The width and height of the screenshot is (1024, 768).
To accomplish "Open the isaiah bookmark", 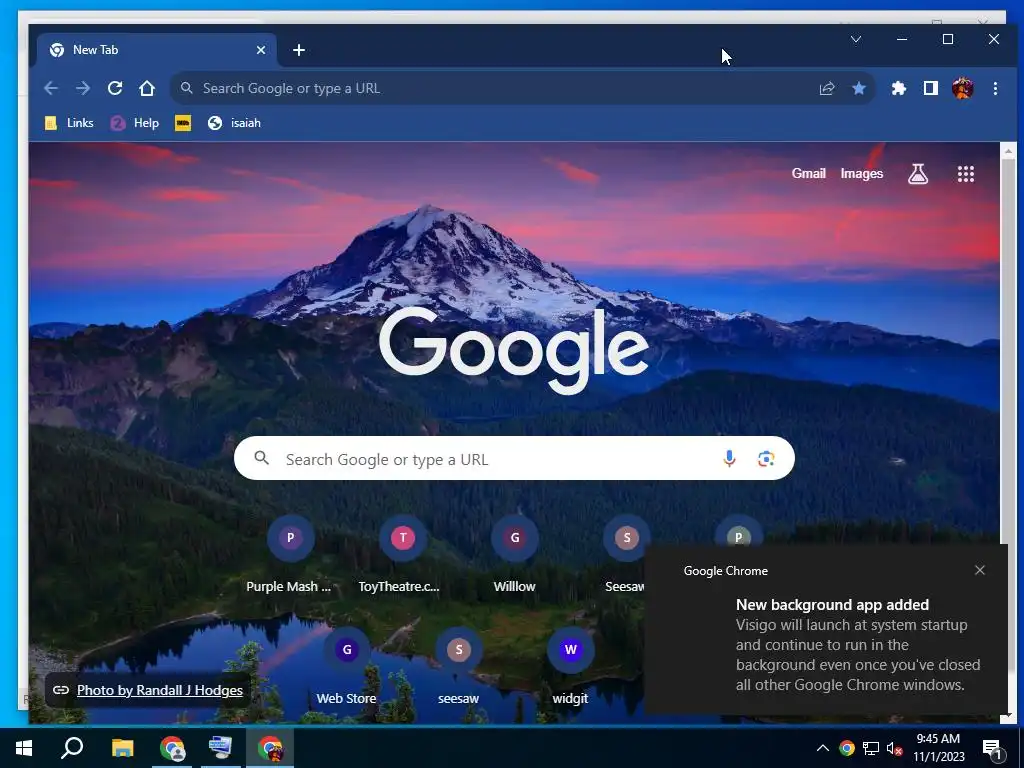I will click(x=234, y=123).
